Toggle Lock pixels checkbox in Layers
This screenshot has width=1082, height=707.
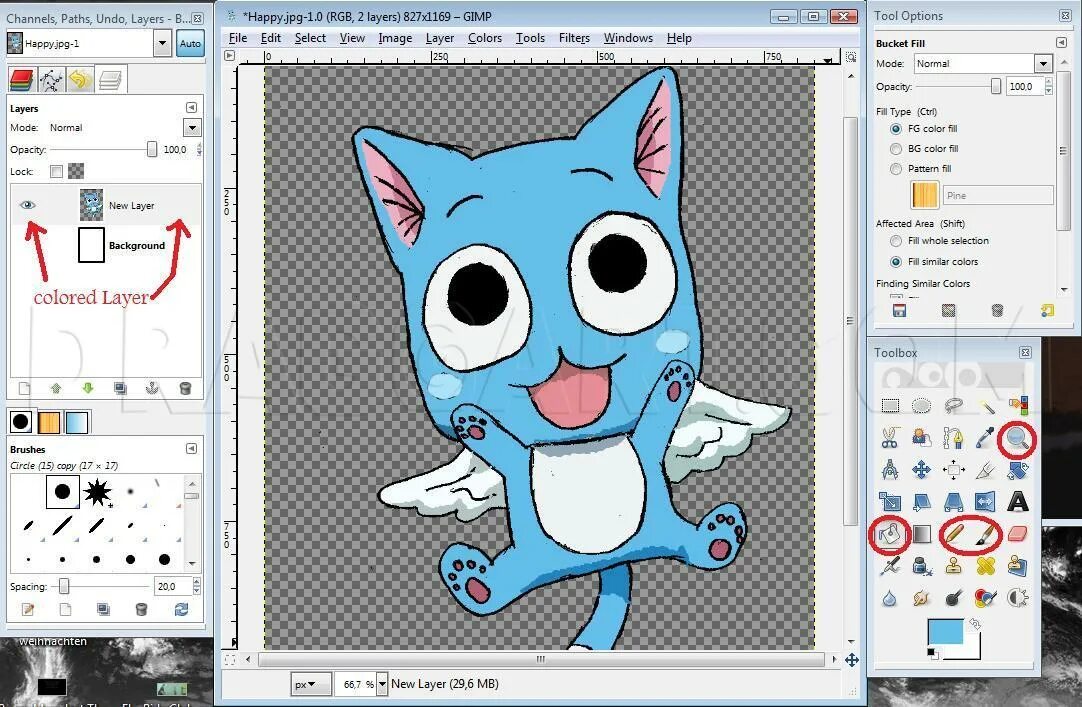point(57,171)
